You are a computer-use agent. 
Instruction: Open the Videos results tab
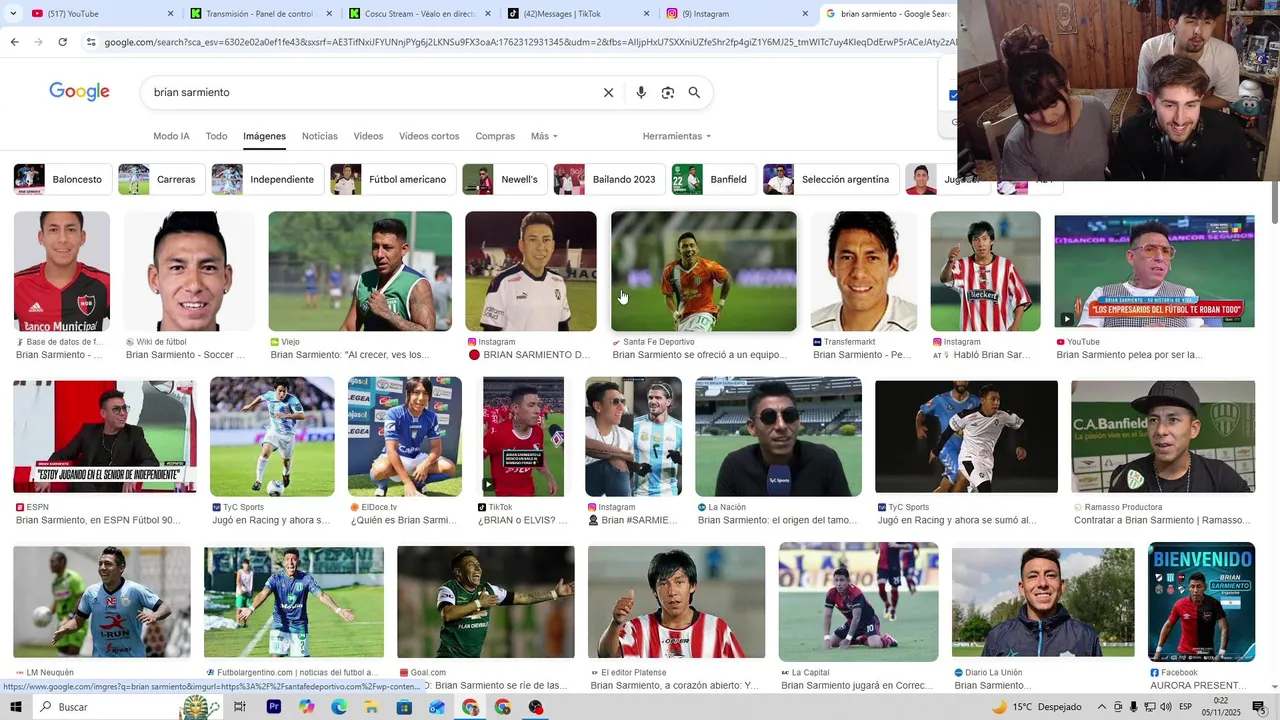point(368,136)
